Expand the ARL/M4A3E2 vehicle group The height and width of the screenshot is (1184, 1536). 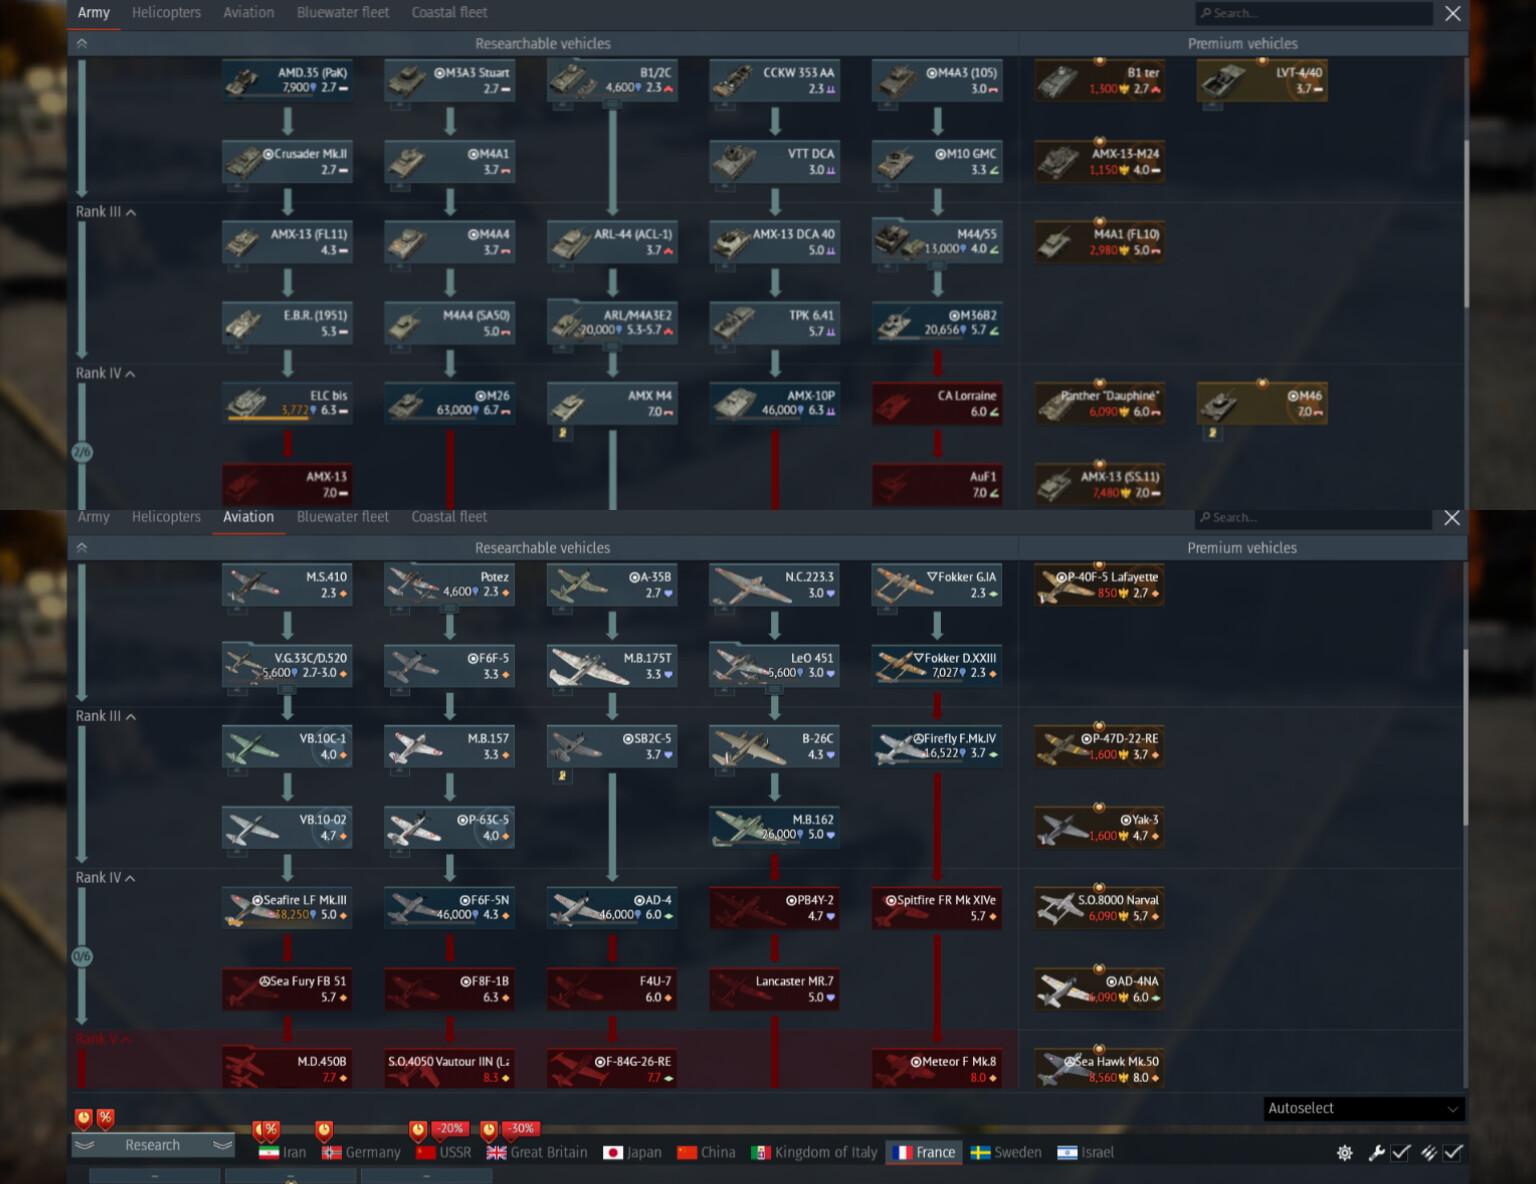coord(612,323)
